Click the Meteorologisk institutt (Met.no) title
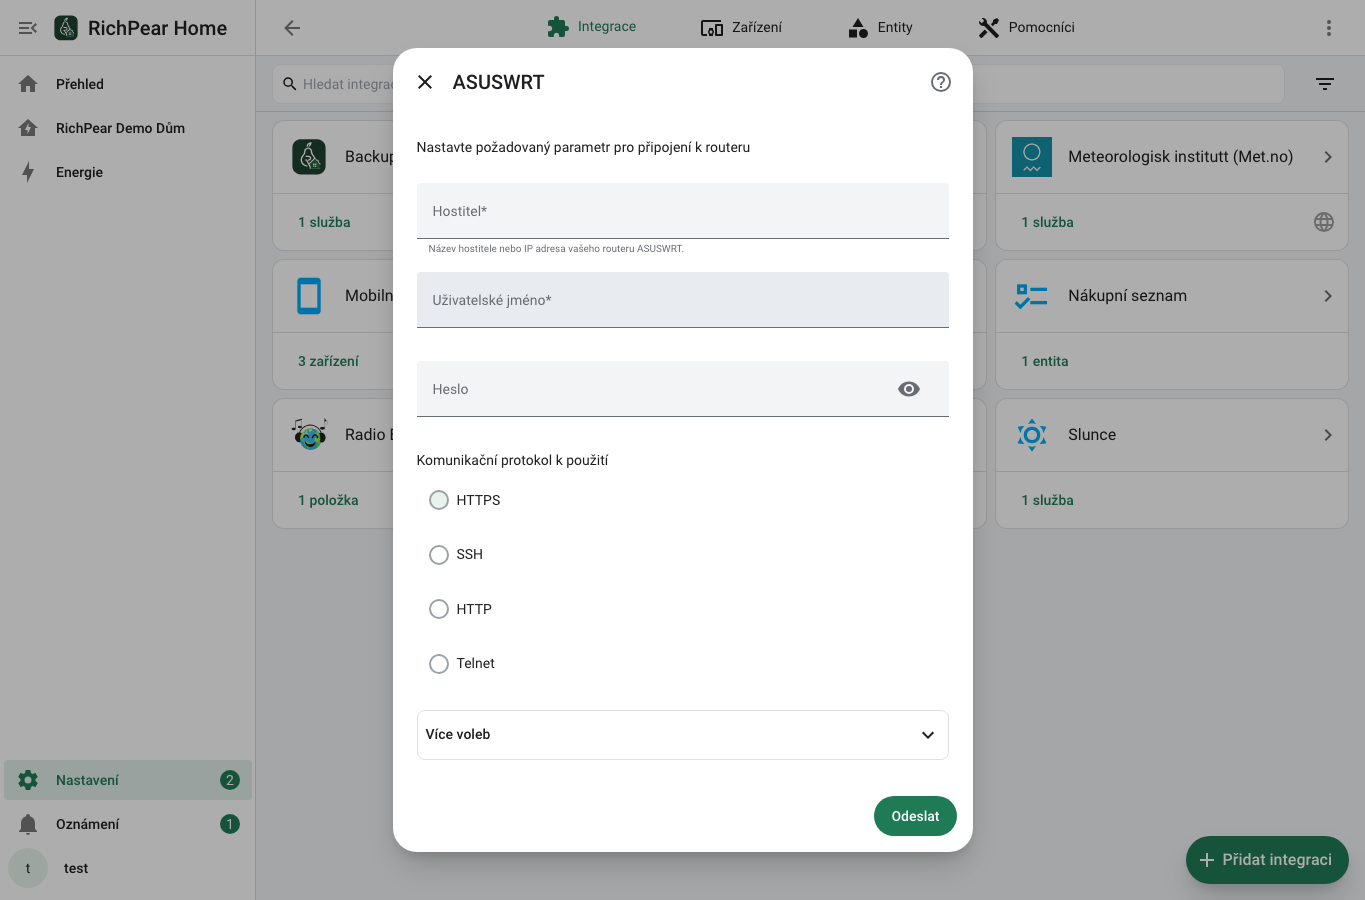Screen dimensions: 1365x900 click(1180, 157)
